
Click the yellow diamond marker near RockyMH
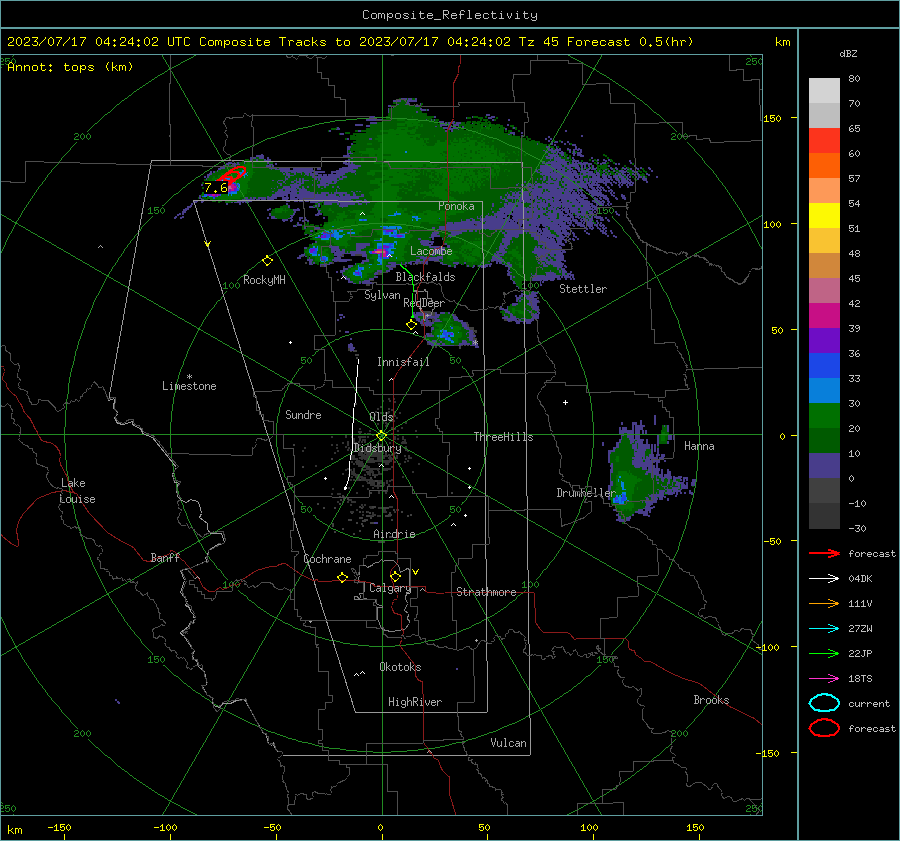pos(267,261)
